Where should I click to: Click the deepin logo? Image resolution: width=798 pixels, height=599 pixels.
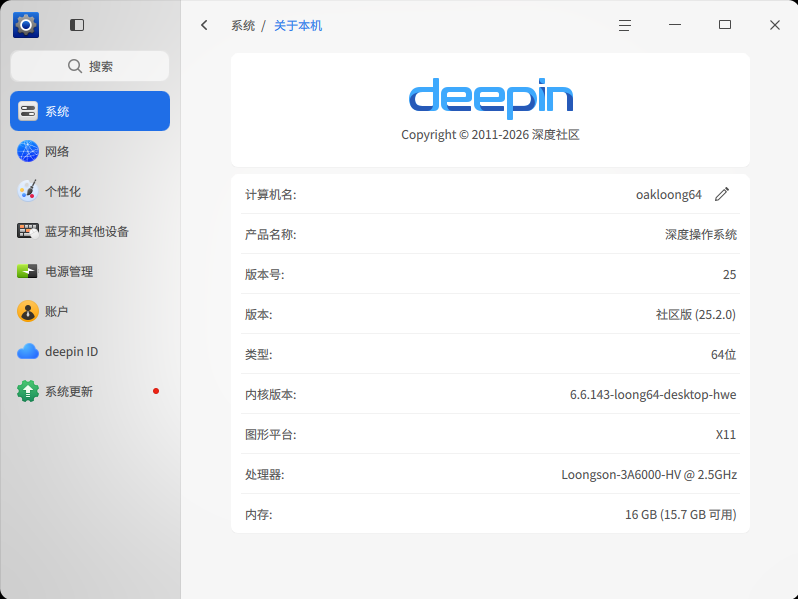tap(491, 98)
